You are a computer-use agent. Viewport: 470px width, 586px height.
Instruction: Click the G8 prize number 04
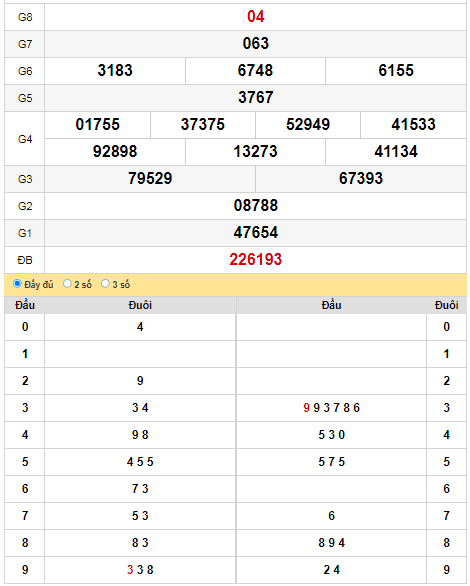(256, 16)
